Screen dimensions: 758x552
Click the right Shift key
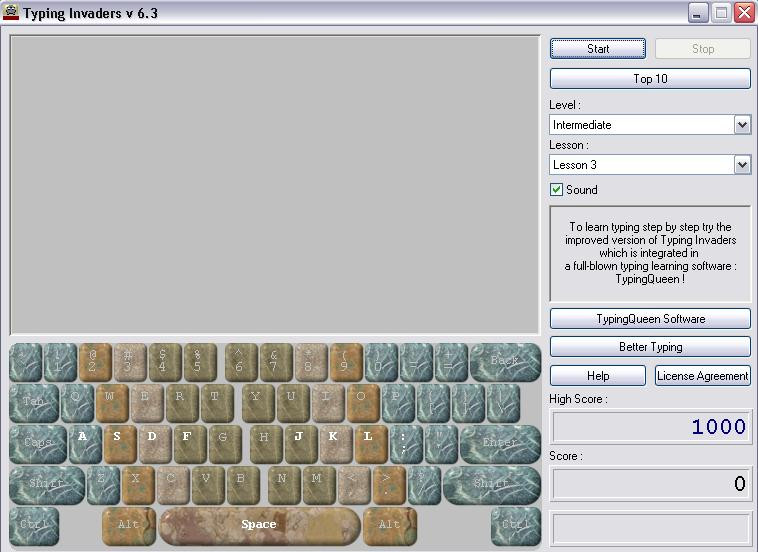492,485
